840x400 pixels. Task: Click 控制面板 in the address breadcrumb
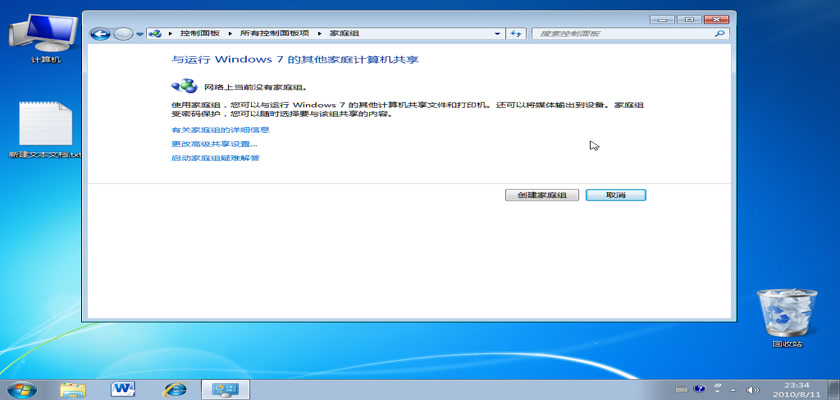pyautogui.click(x=199, y=34)
